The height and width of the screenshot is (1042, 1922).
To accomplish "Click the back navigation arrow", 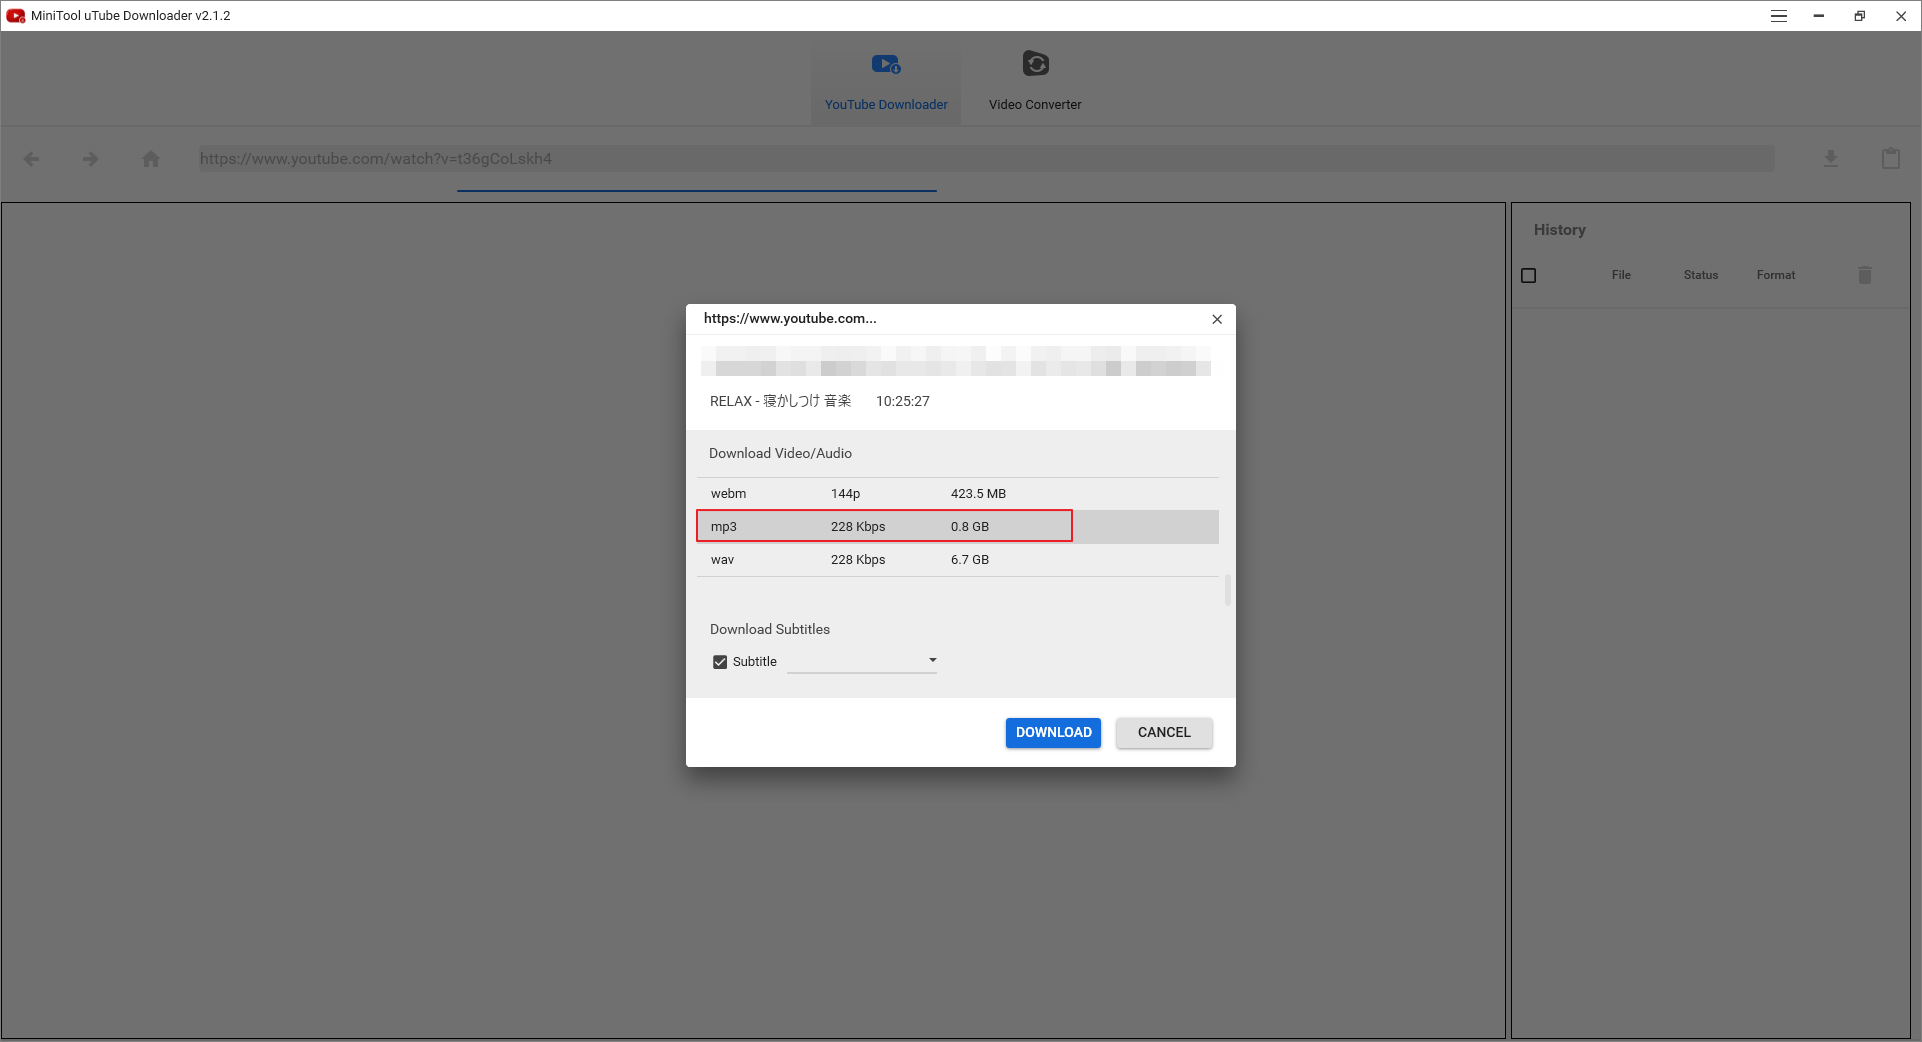I will pos(32,159).
